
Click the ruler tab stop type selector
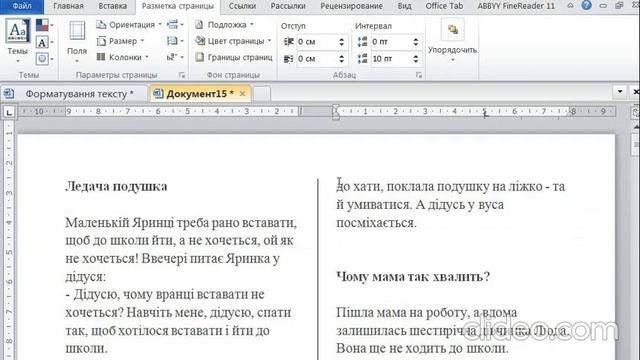[9, 112]
